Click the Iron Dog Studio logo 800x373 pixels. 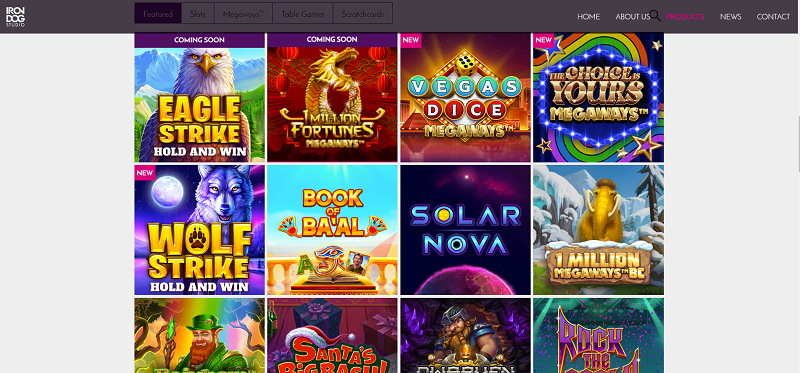(15, 16)
